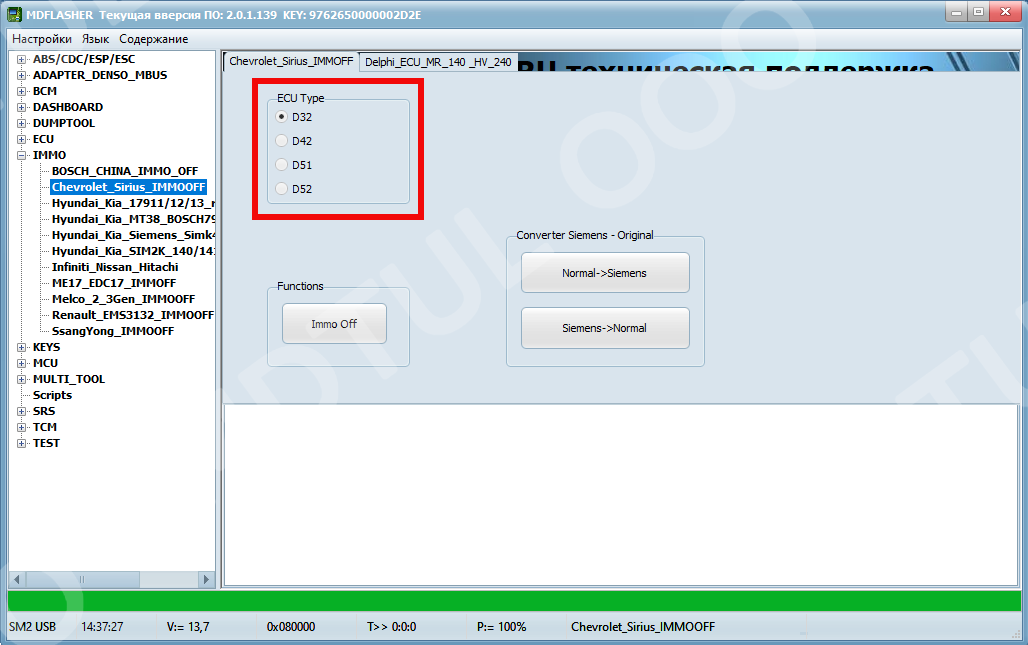This screenshot has height=645, width=1028.
Task: Select the D51 ECU type radio button
Action: click(x=282, y=164)
